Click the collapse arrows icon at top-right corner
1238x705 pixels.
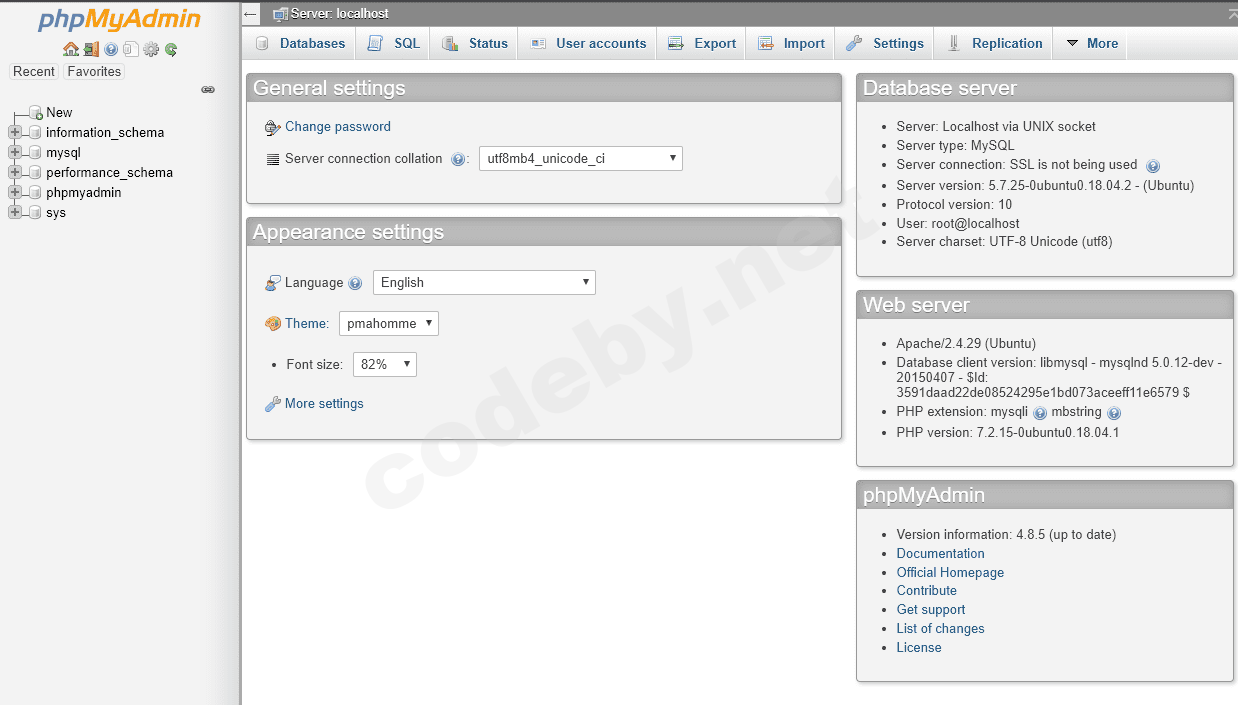(x=1232, y=14)
